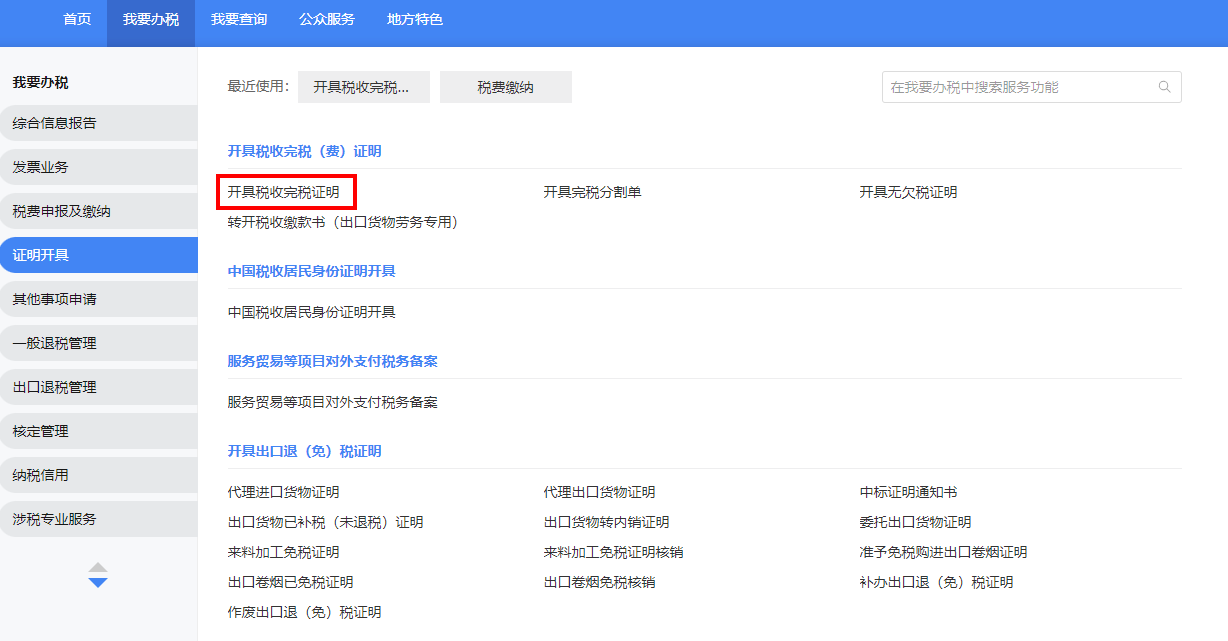Select 出口退税管理 in the sidebar

click(55, 387)
